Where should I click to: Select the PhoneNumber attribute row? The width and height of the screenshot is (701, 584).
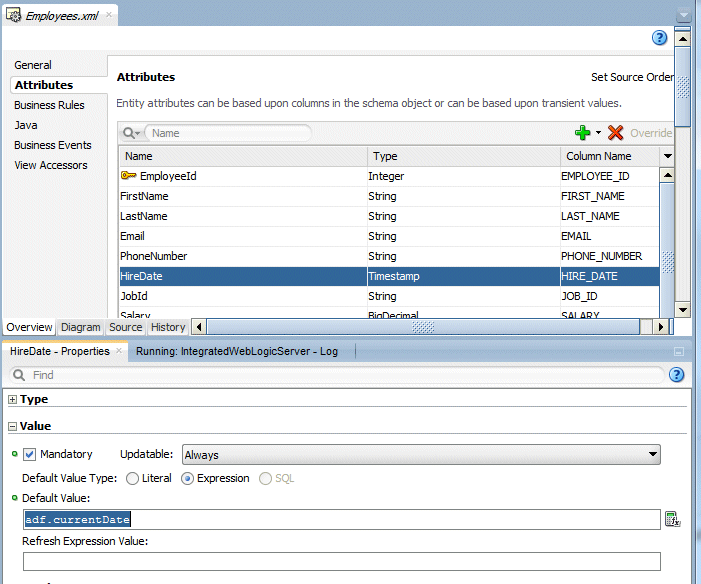tap(389, 256)
